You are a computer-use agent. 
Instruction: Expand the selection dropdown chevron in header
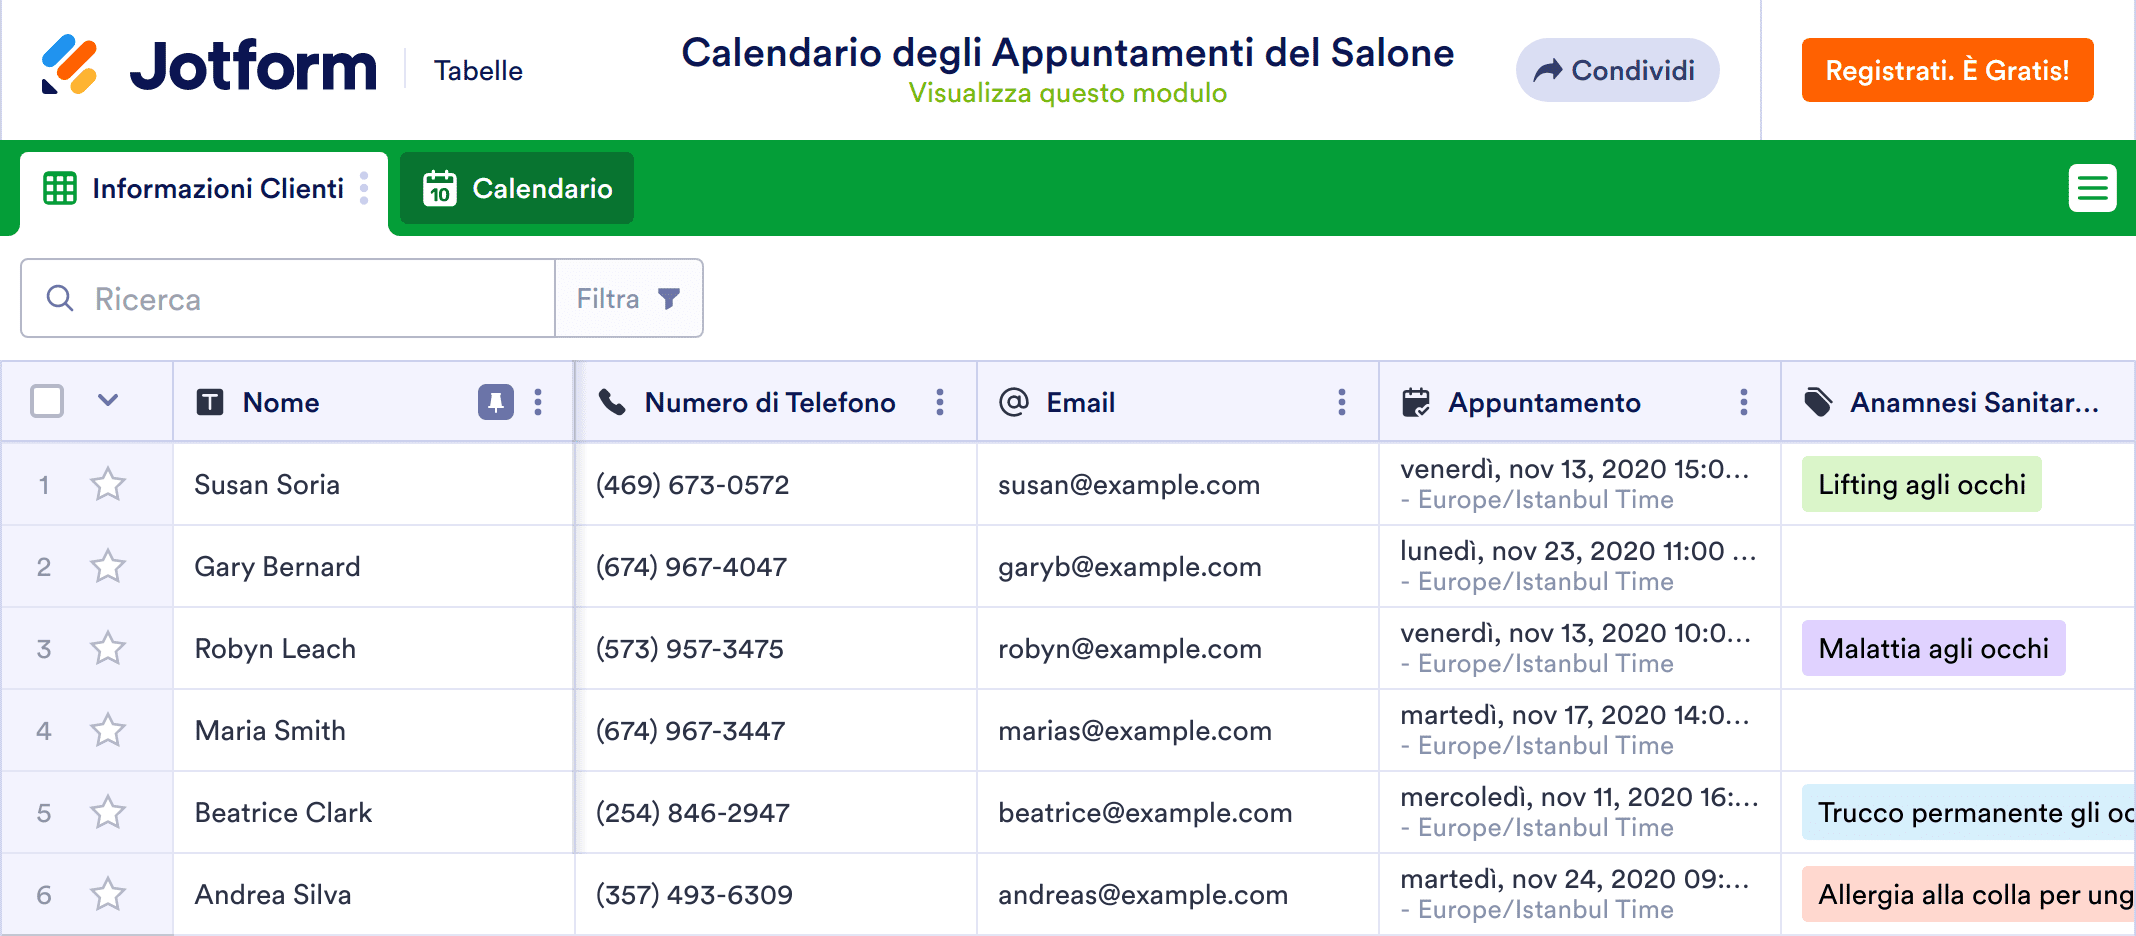coord(108,401)
